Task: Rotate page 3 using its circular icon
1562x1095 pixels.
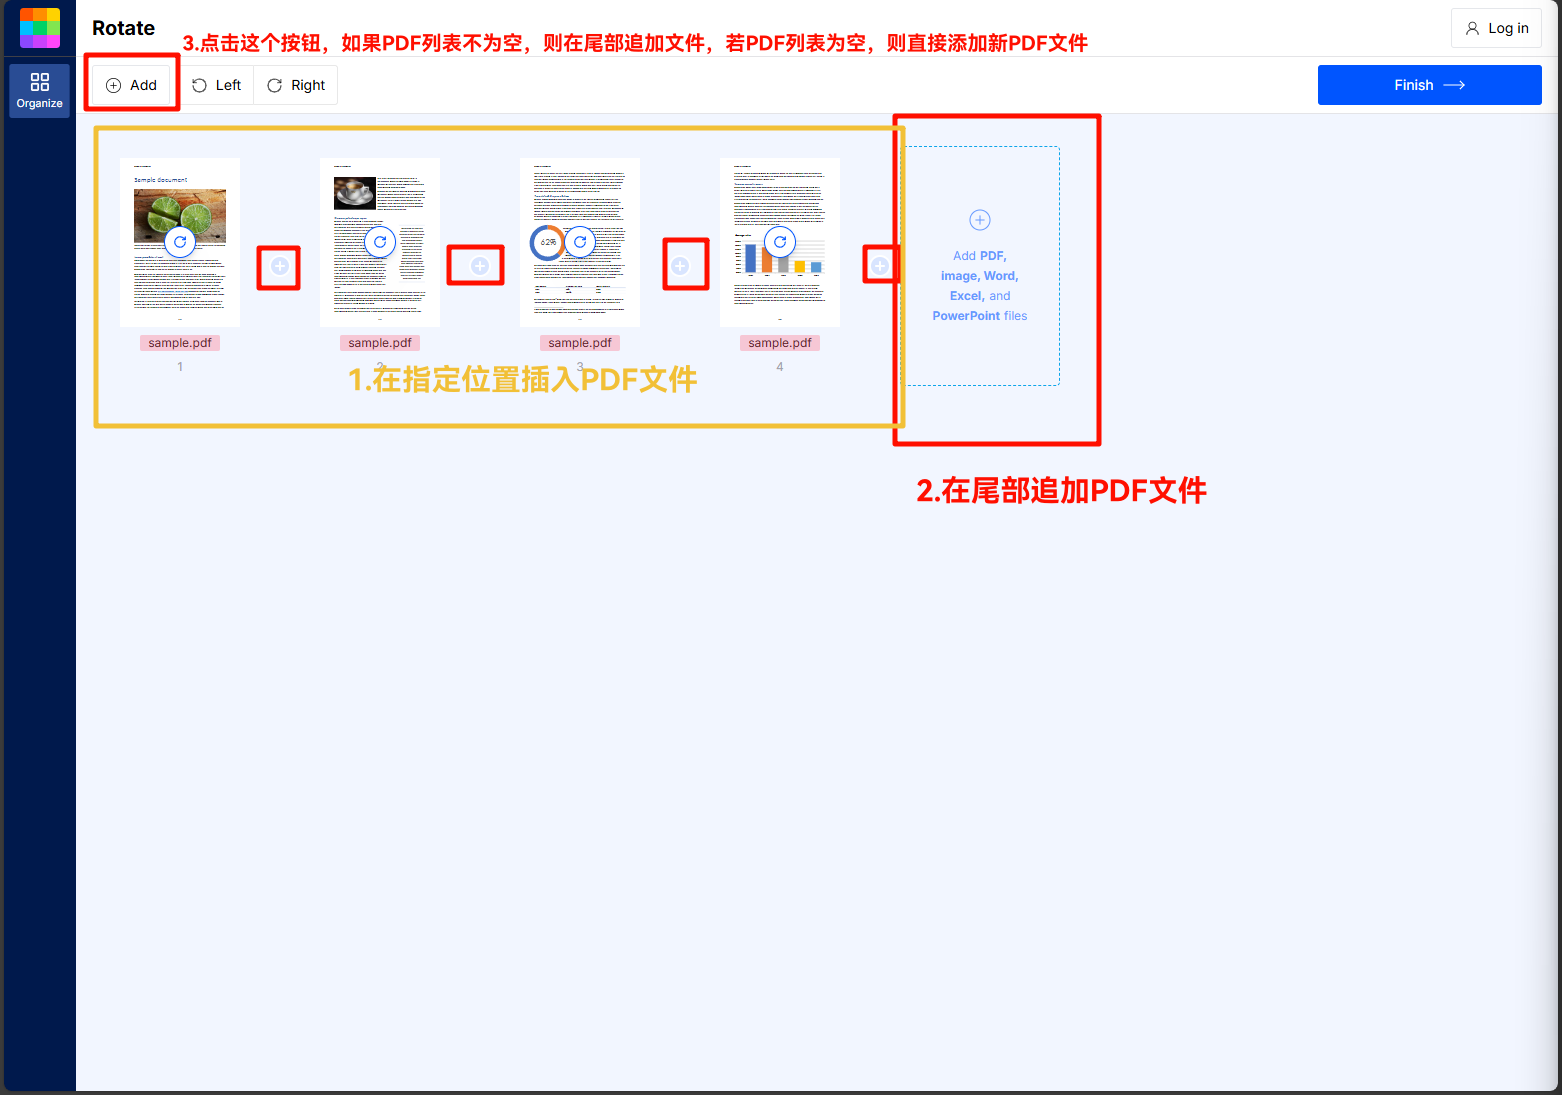Action: click(580, 242)
